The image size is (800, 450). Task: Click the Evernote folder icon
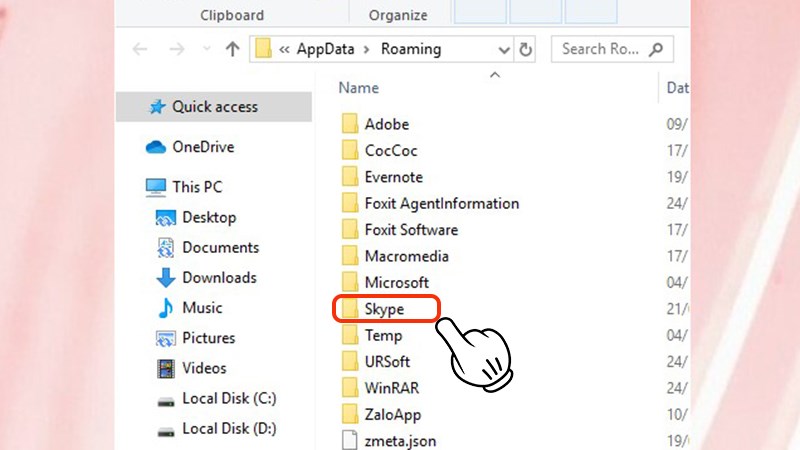pyautogui.click(x=350, y=177)
